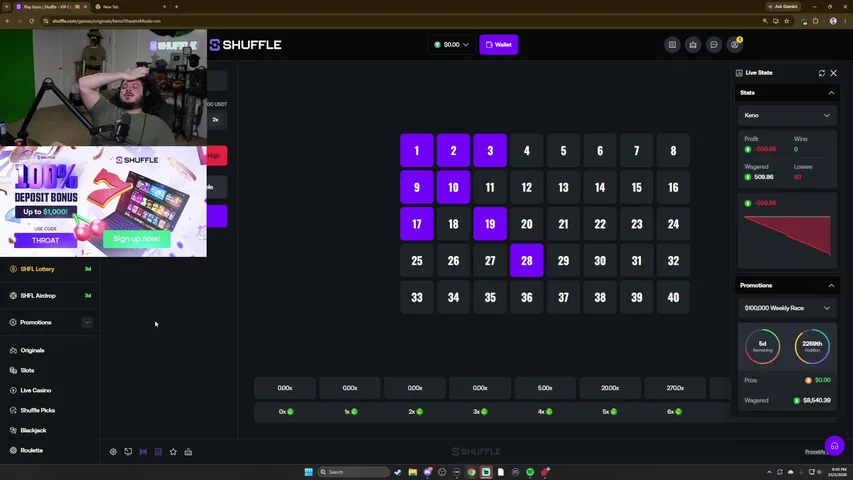
Task: Open the Windows Start menu
Action: click(x=308, y=472)
